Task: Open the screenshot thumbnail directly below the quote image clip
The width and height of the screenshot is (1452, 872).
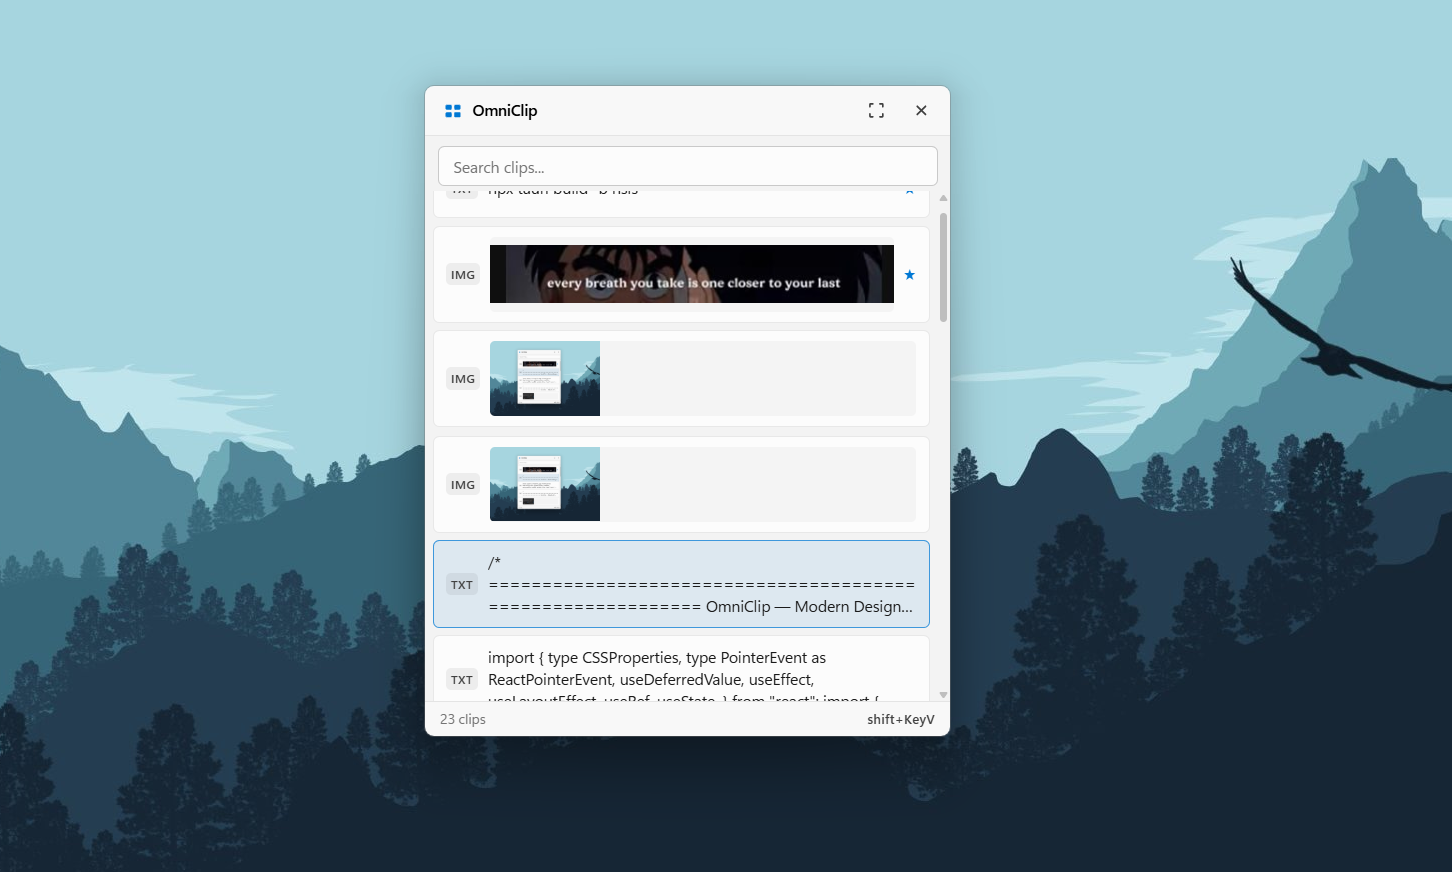Action: (x=545, y=379)
